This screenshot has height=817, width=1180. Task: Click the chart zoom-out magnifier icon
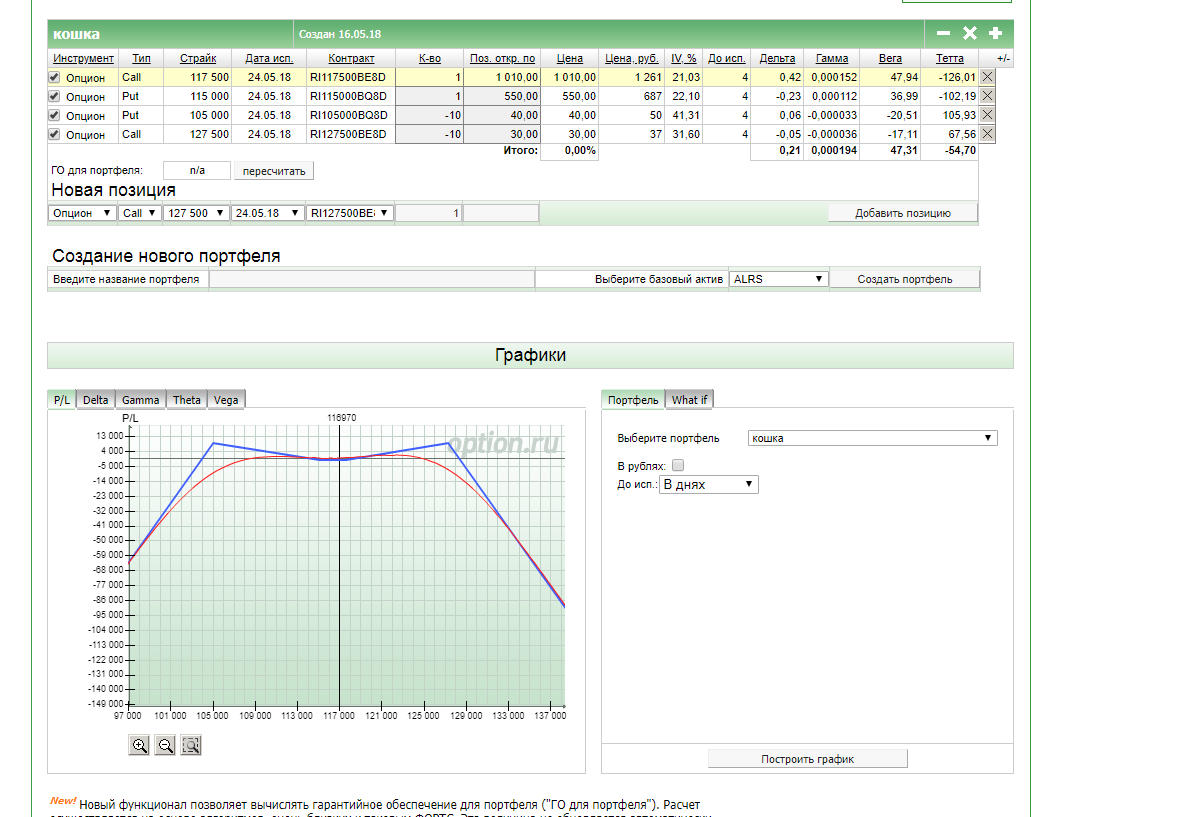click(165, 746)
